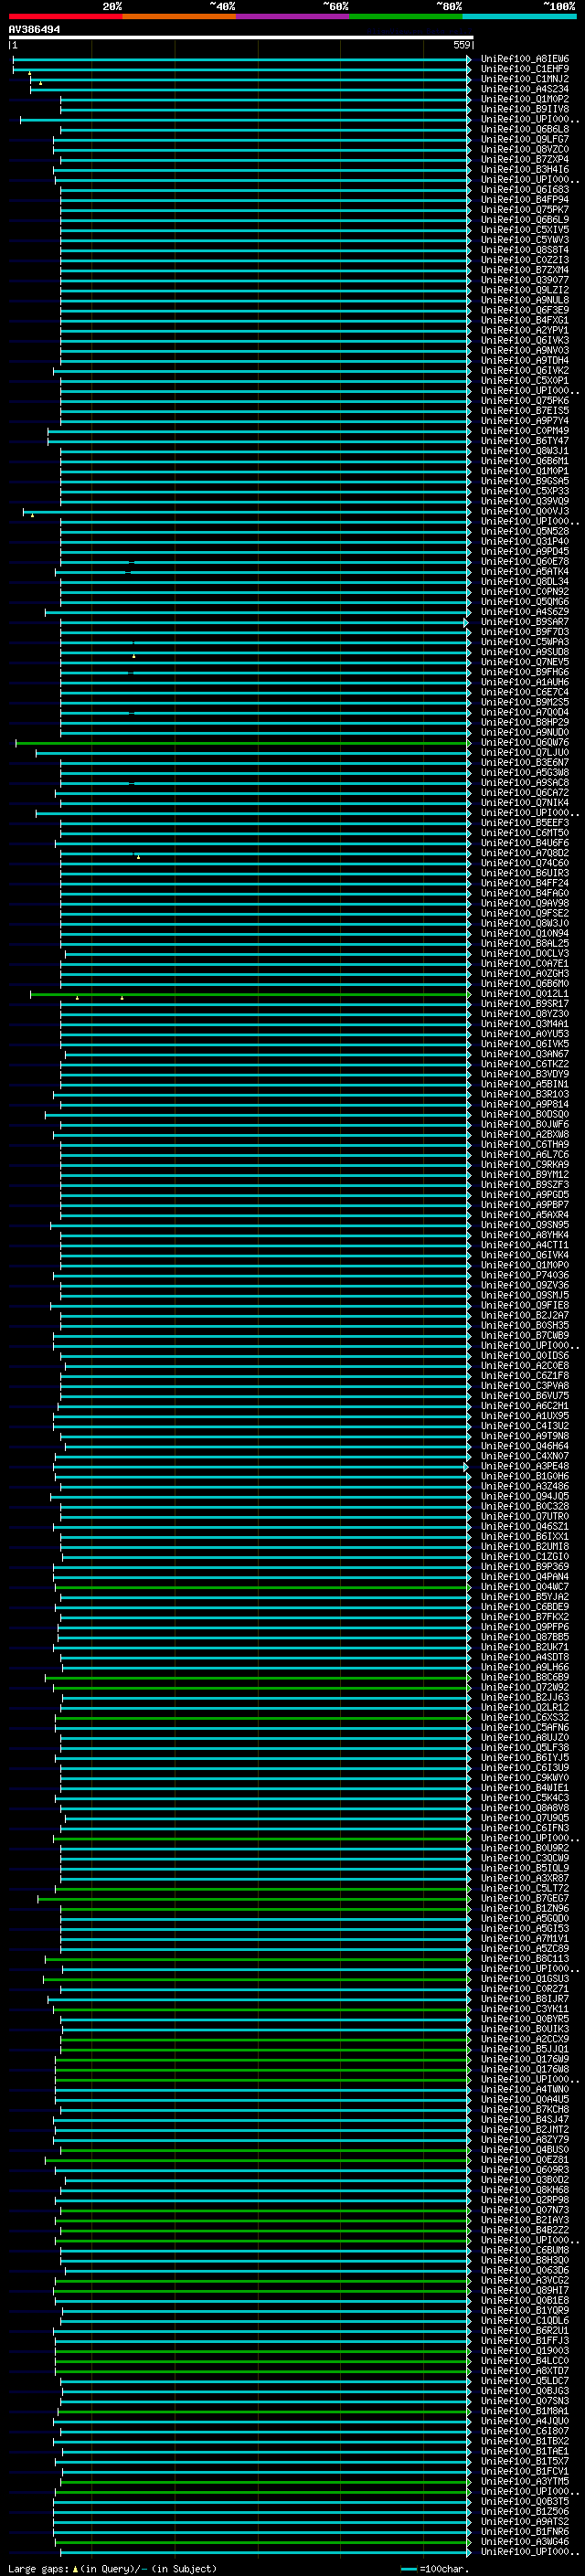Select the UniRef100_Q74C60 label
The width and height of the screenshot is (585, 2576).
click(524, 863)
